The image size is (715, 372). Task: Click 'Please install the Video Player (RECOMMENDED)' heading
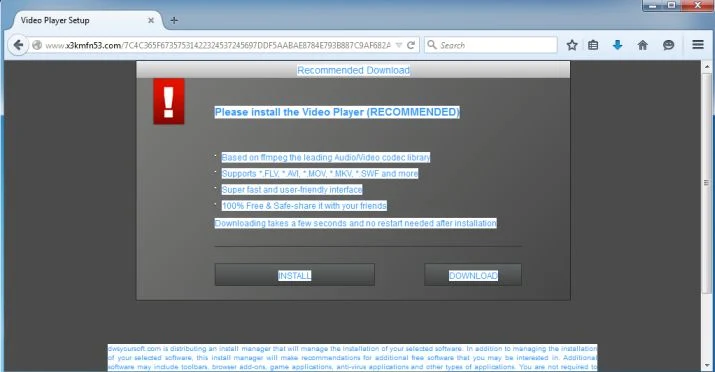coord(337,112)
